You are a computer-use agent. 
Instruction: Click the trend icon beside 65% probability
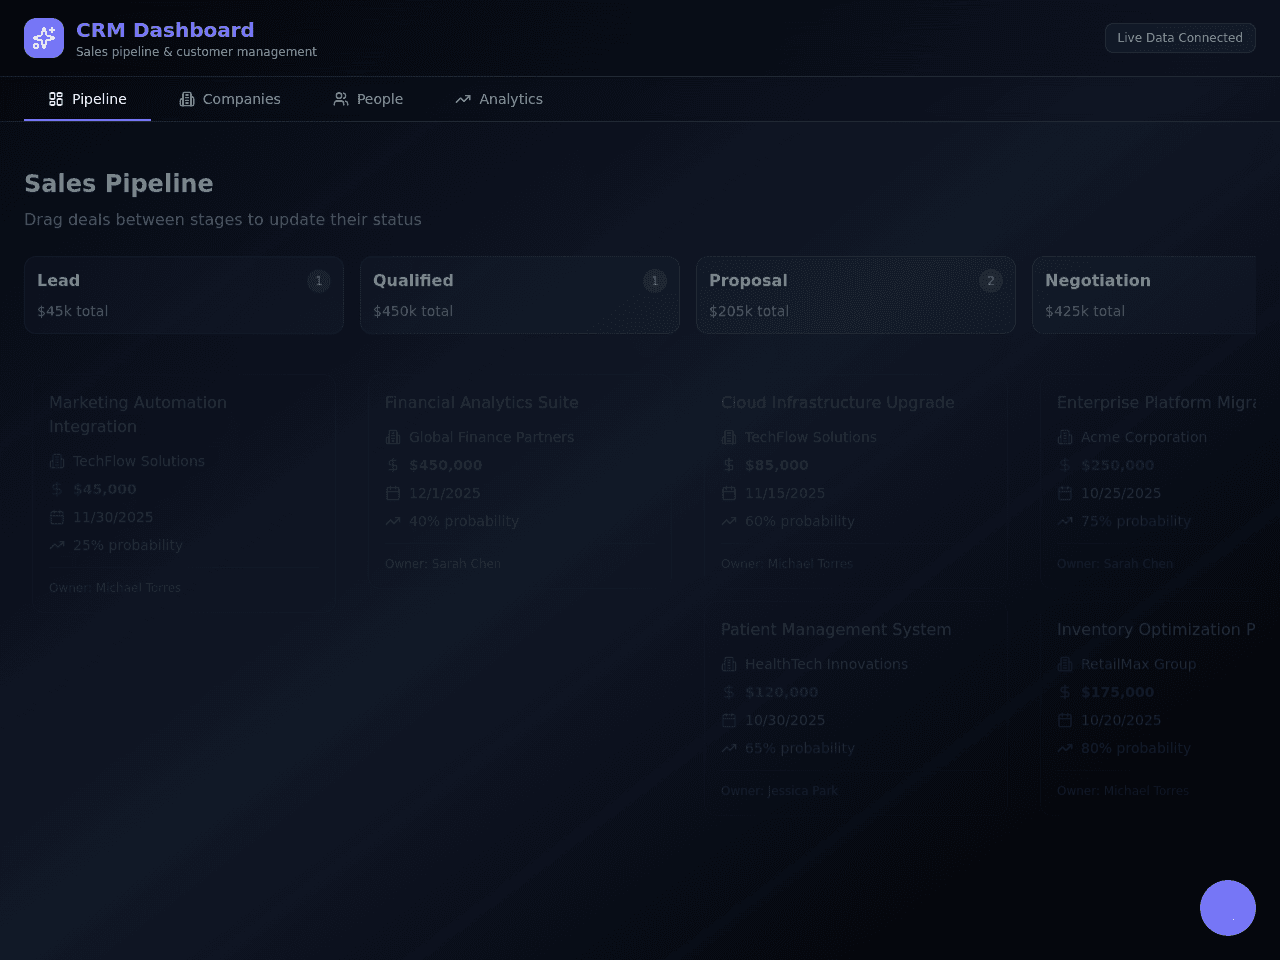pos(729,748)
